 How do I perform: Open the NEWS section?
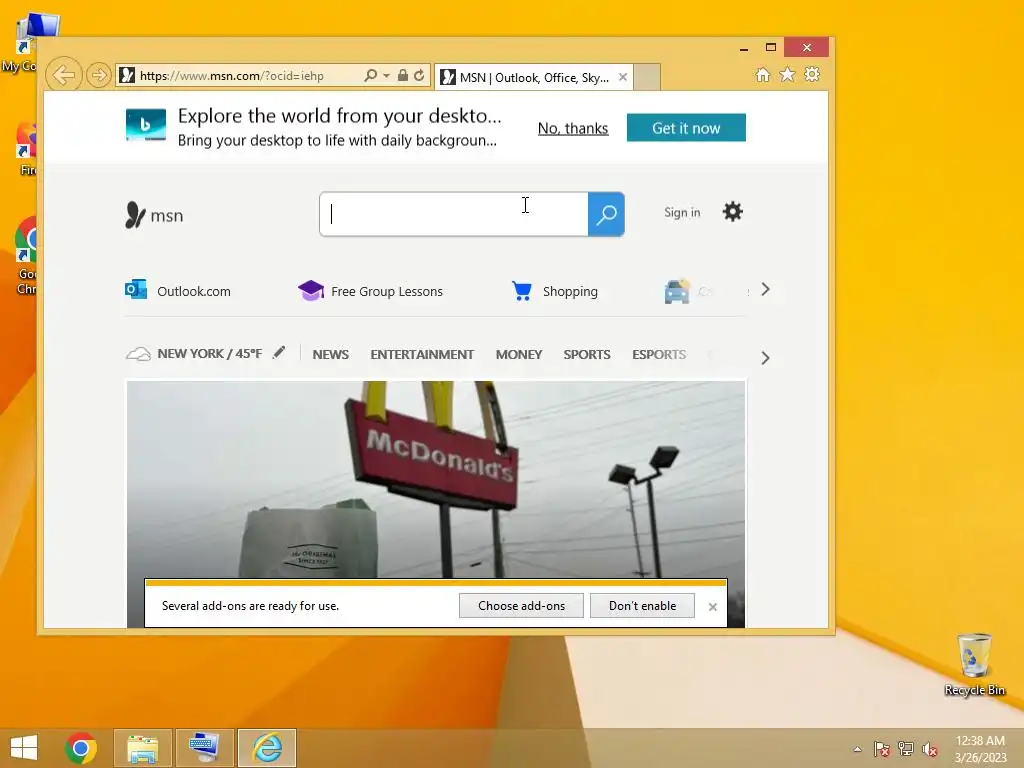(x=330, y=355)
